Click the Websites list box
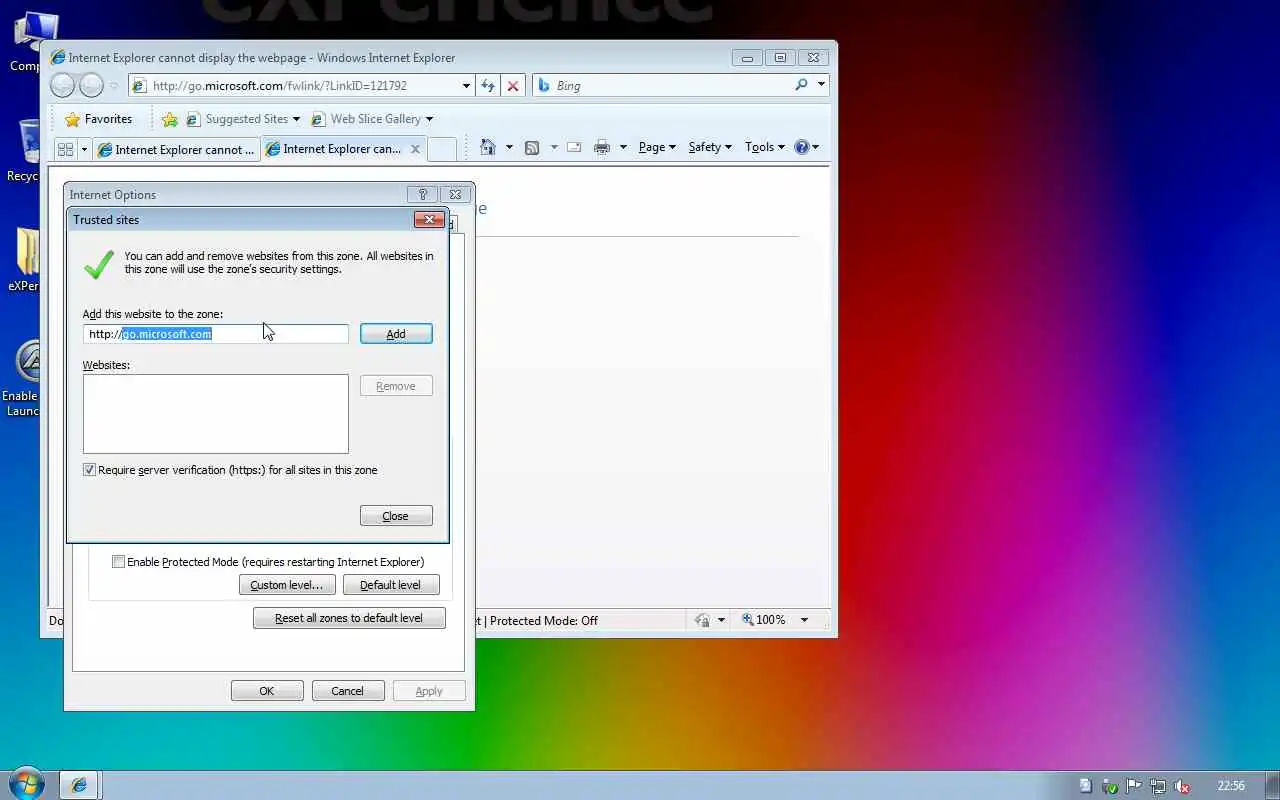1280x800 pixels. [216, 414]
